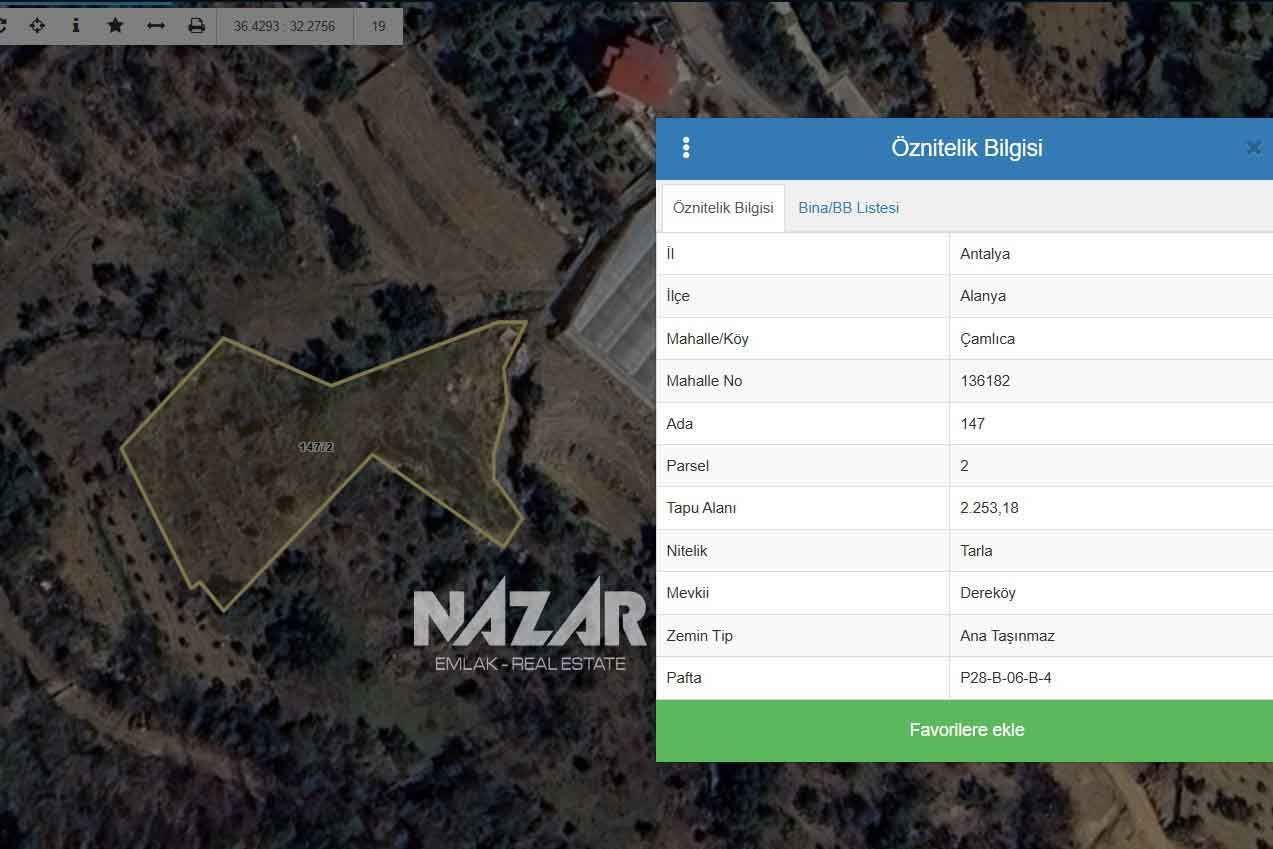Click the Mahalle No field label
The height and width of the screenshot is (849, 1273).
[704, 381]
